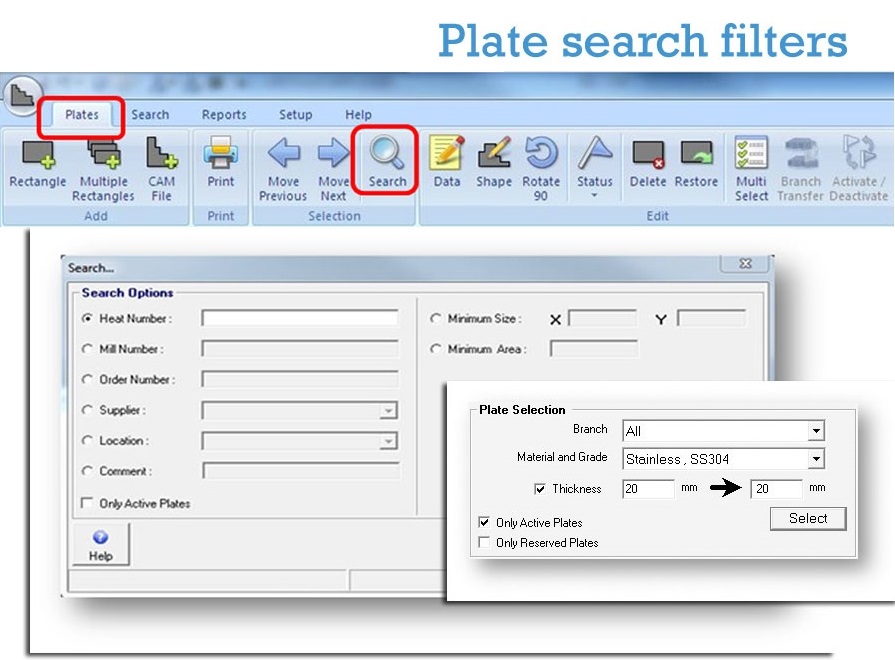Select the Location radio option

click(87, 440)
